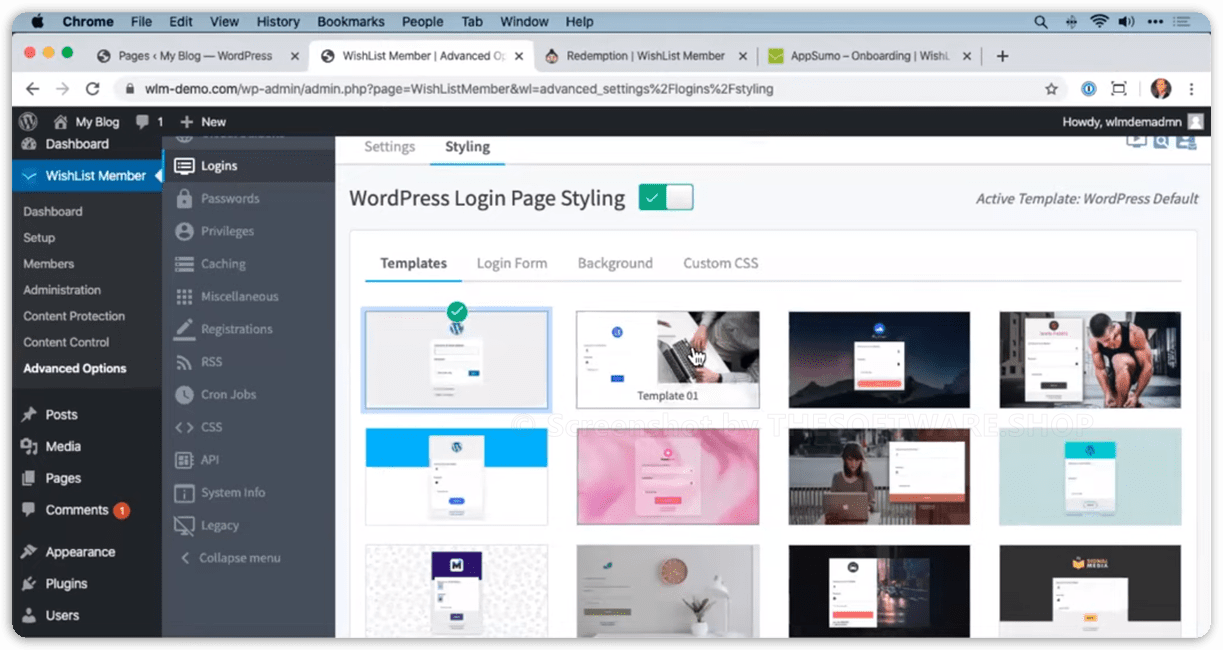Open the History menu in menu bar
The width and height of the screenshot is (1223, 650).
(278, 22)
